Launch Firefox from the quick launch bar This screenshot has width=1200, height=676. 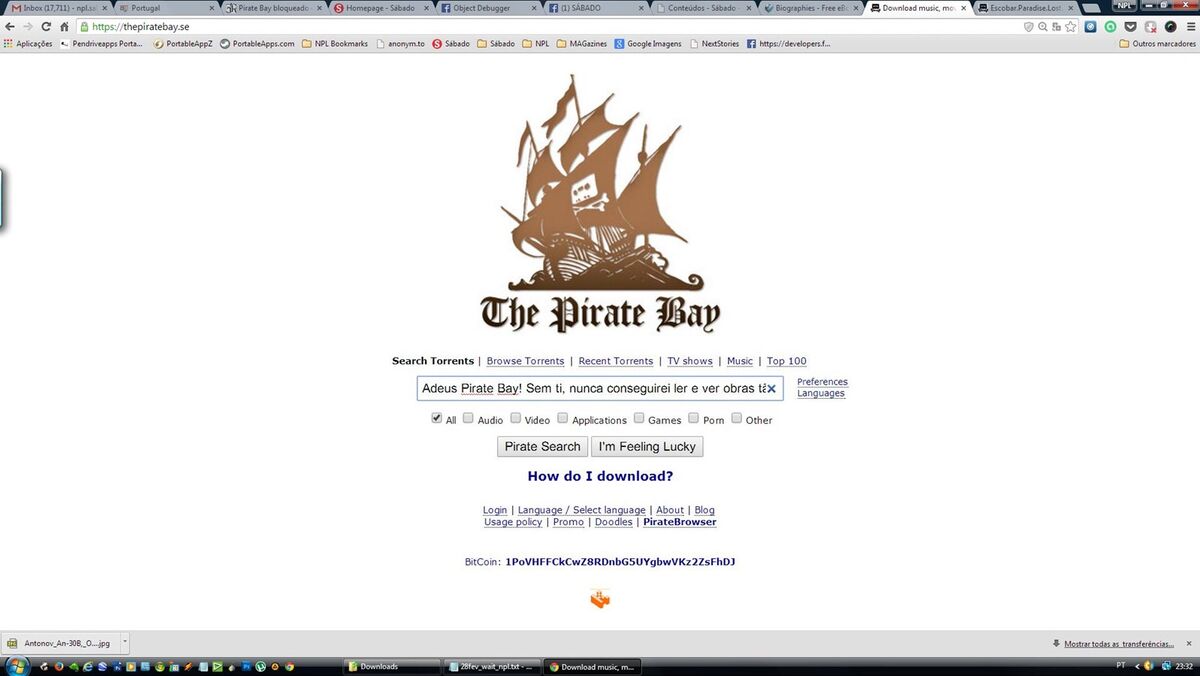[59, 666]
